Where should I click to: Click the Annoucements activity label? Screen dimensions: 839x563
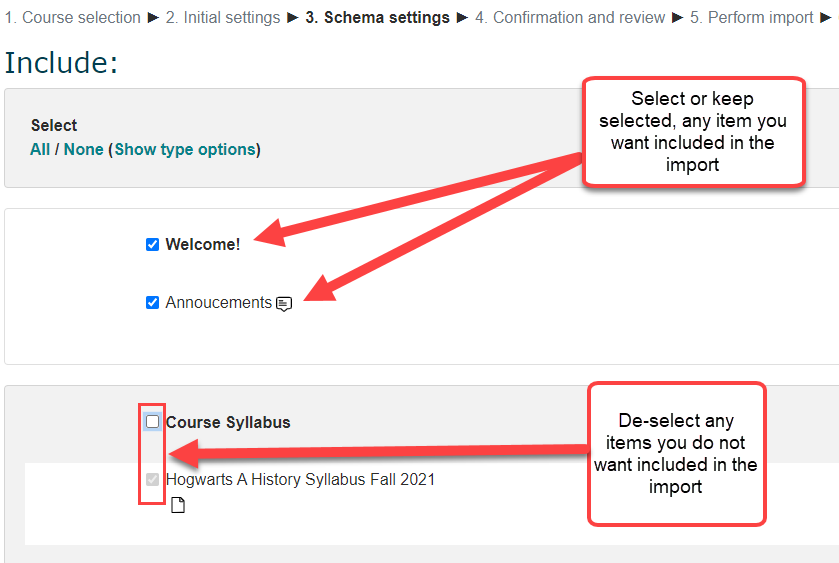click(x=218, y=303)
